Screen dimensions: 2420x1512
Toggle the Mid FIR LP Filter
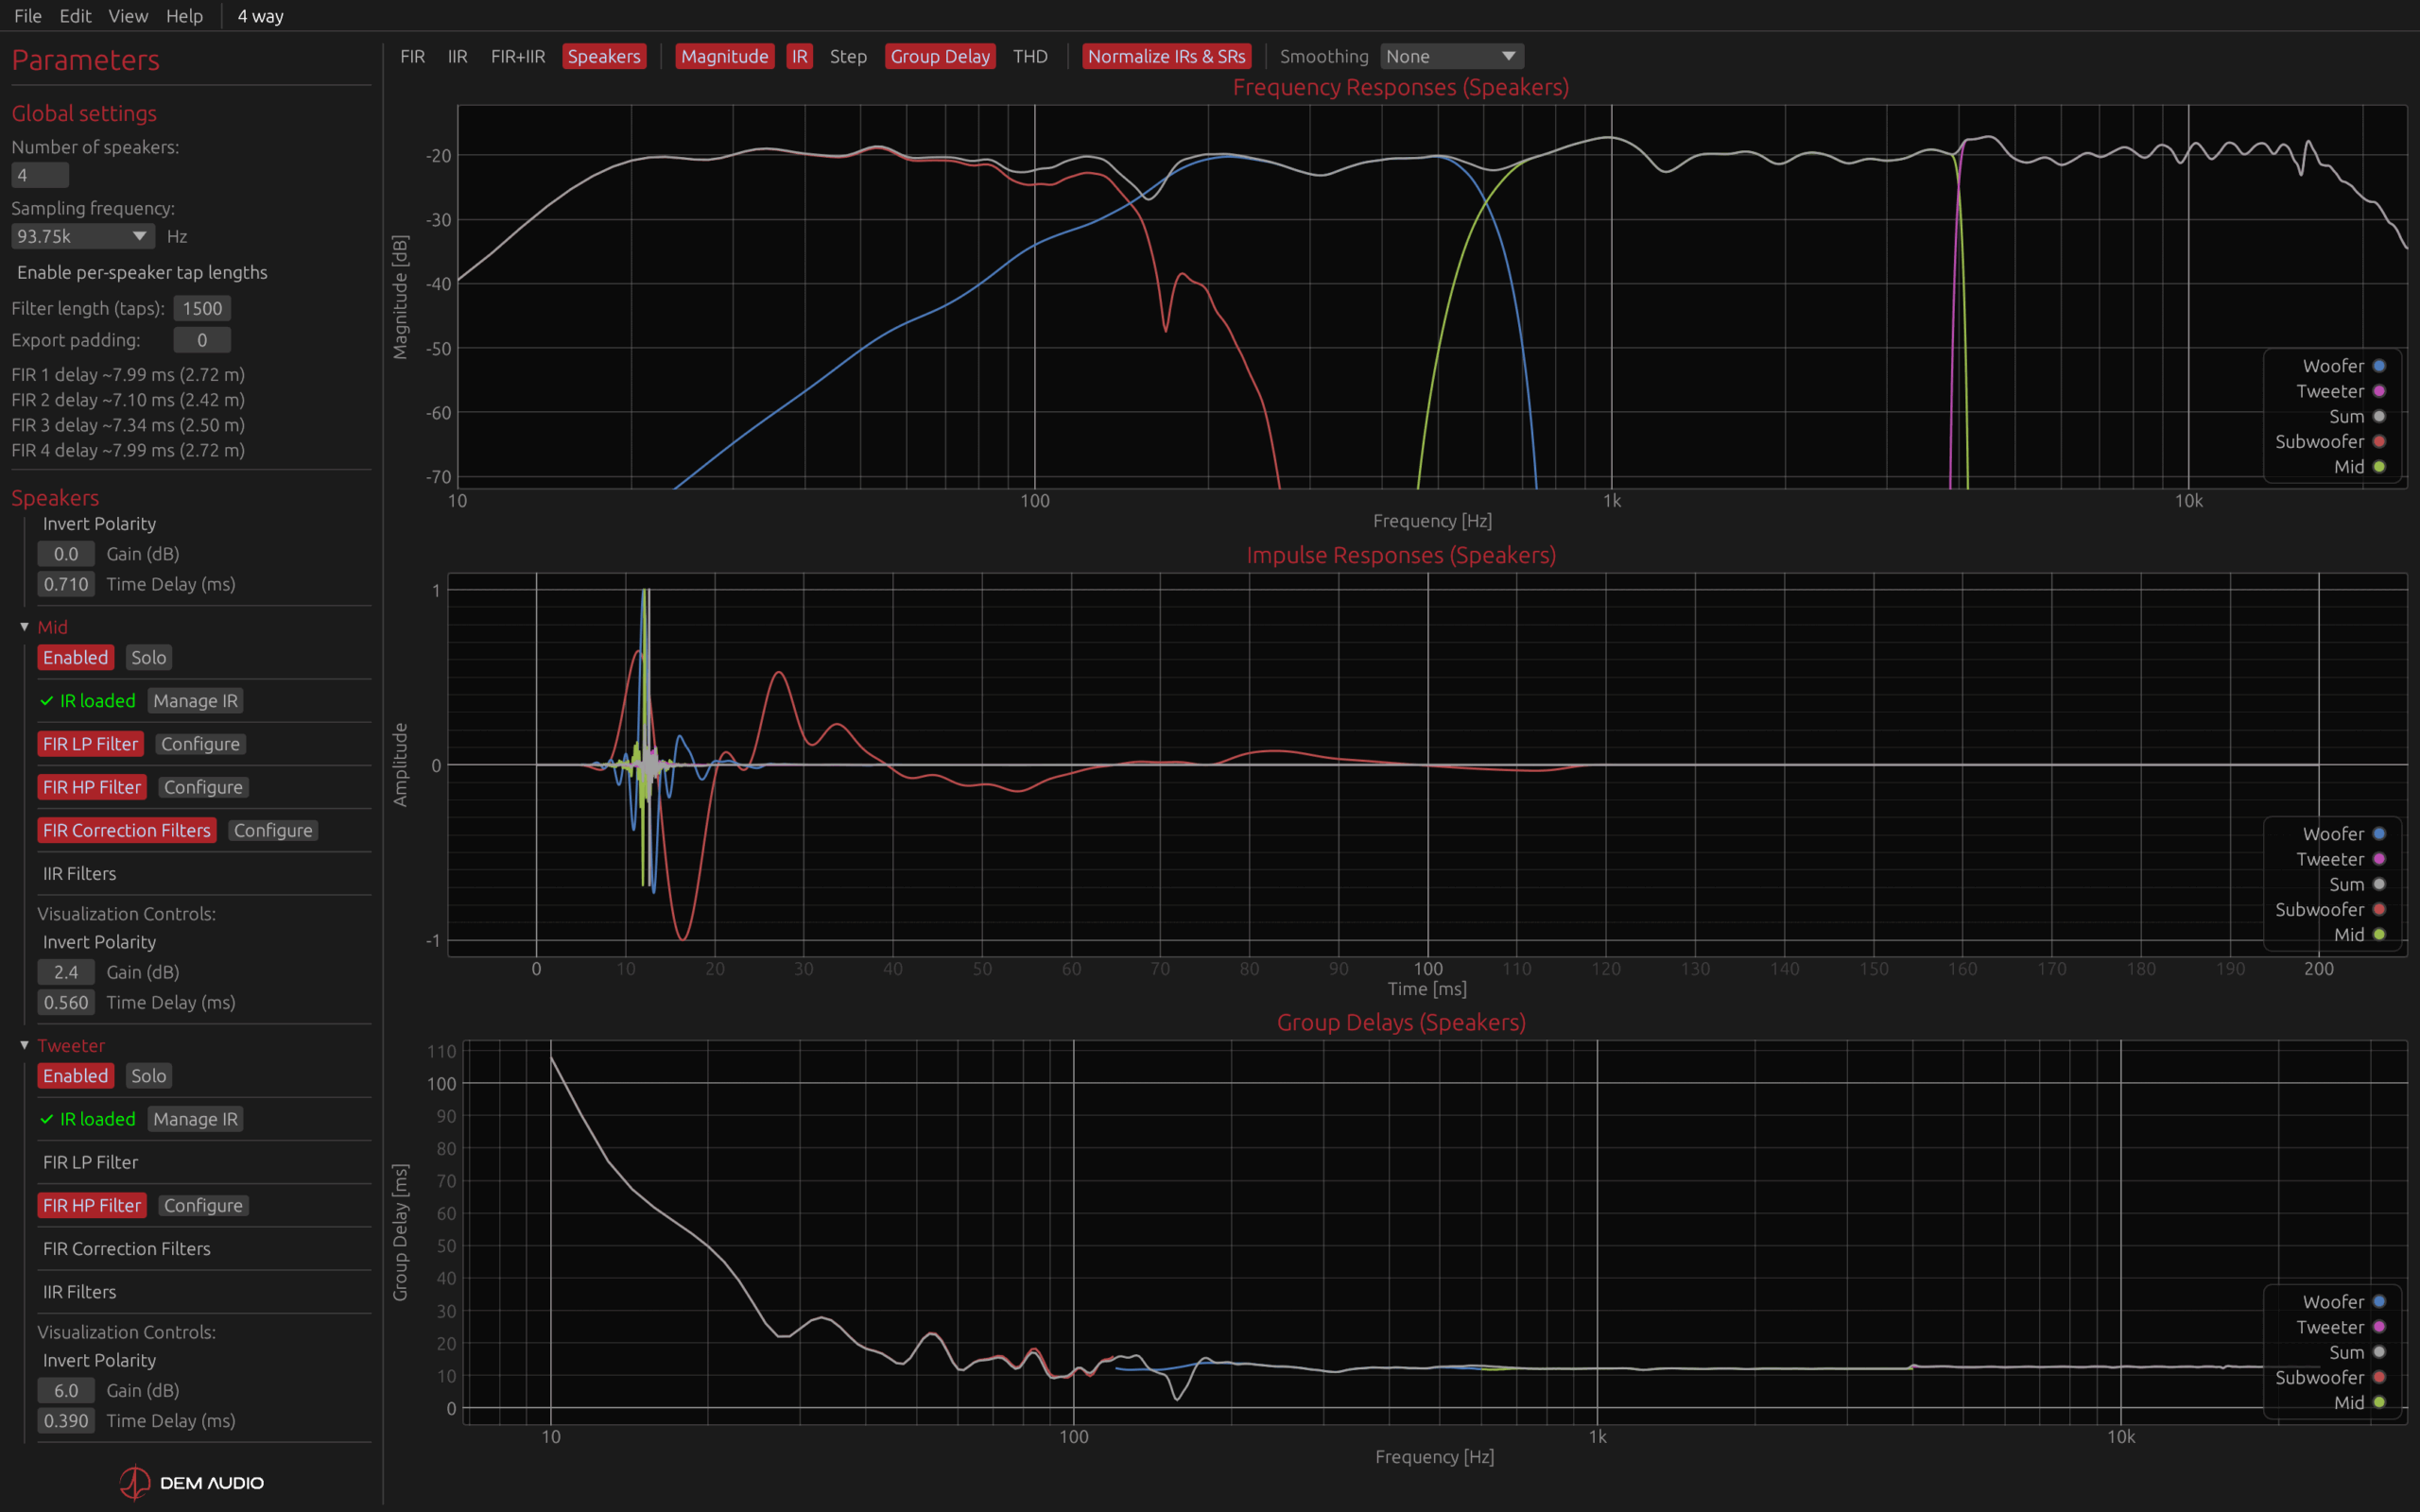pyautogui.click(x=90, y=744)
